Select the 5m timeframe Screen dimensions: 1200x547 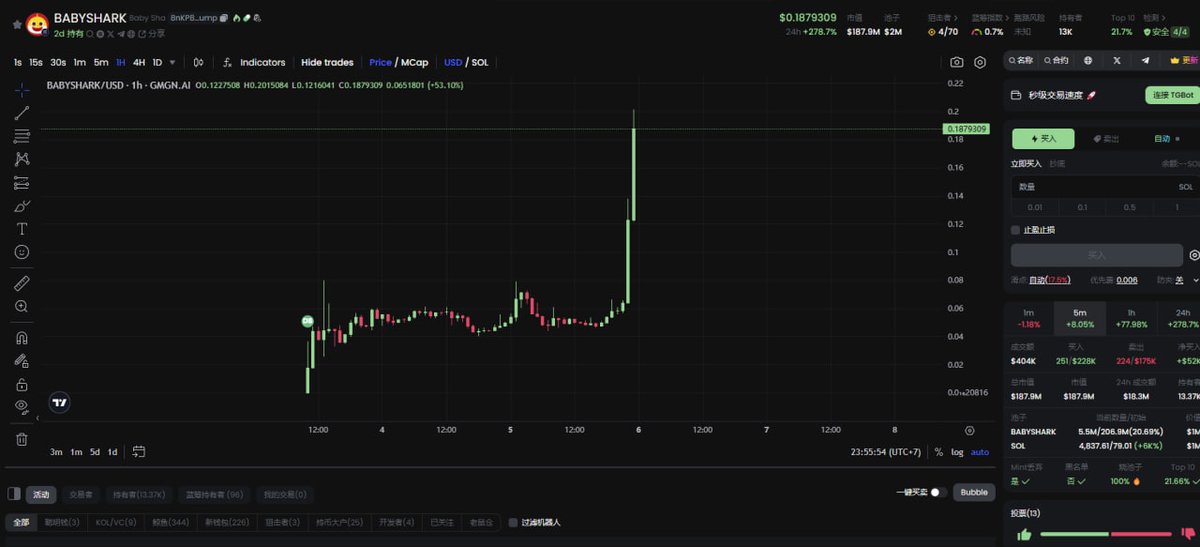(x=101, y=62)
